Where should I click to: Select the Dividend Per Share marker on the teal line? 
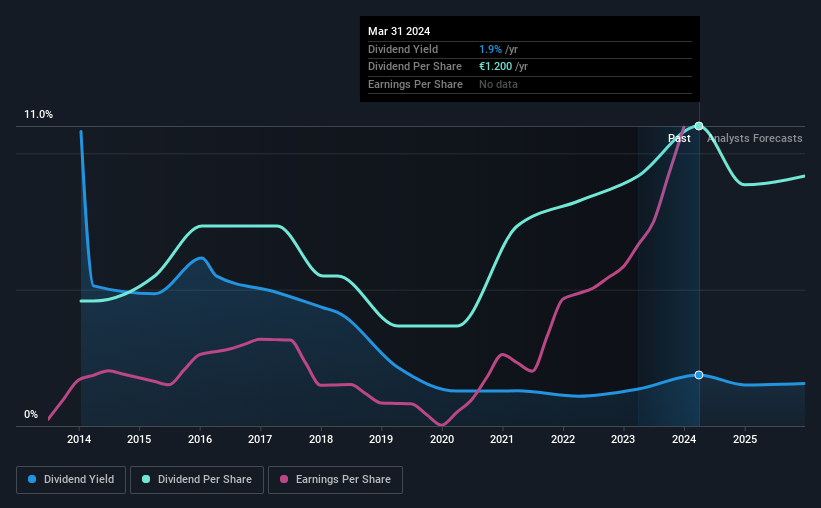coord(699,126)
